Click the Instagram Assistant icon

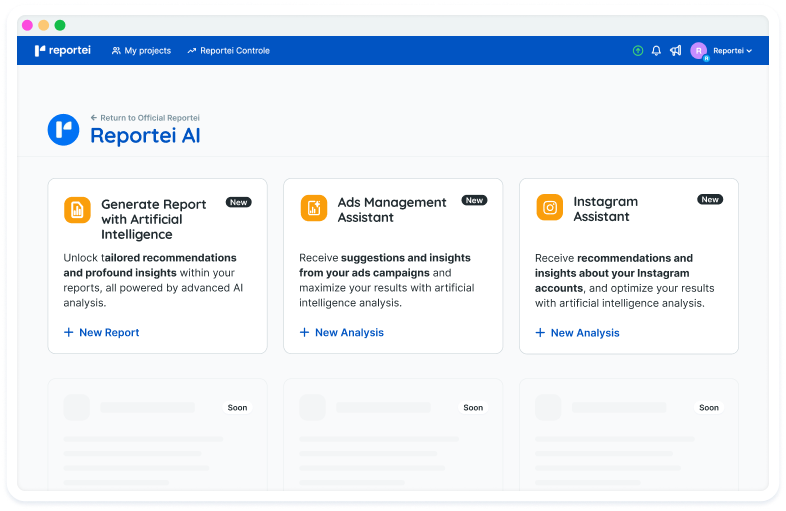[x=550, y=208]
